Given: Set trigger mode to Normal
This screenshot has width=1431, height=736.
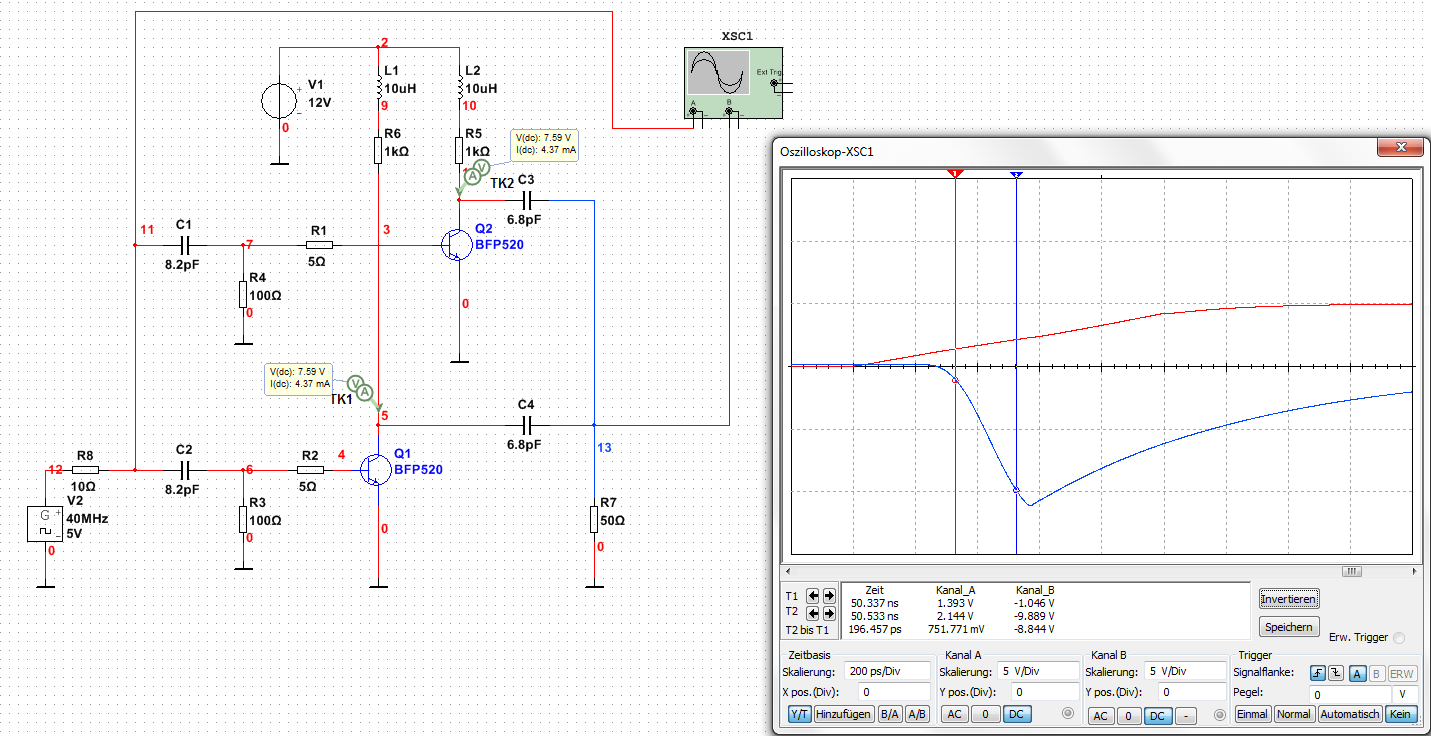Looking at the screenshot, I should click(1294, 714).
